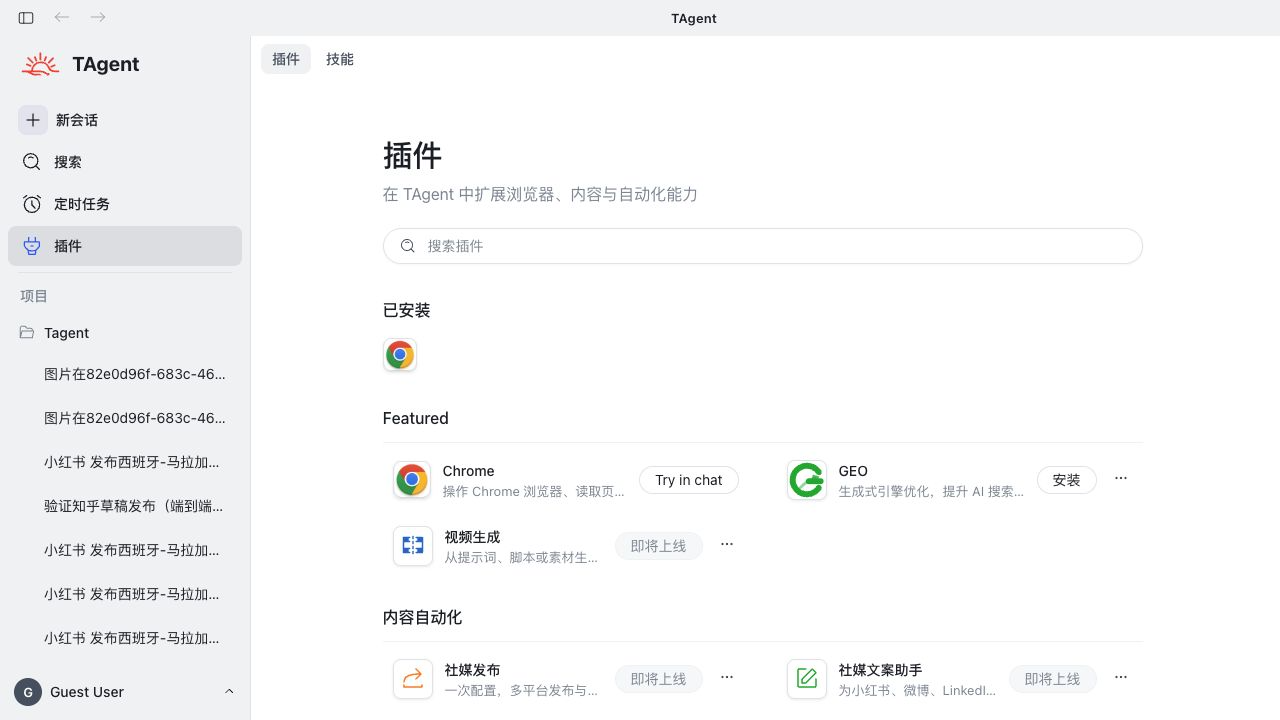This screenshot has height=720, width=1280.
Task: Open 搜索 in the sidebar
Action: click(125, 162)
